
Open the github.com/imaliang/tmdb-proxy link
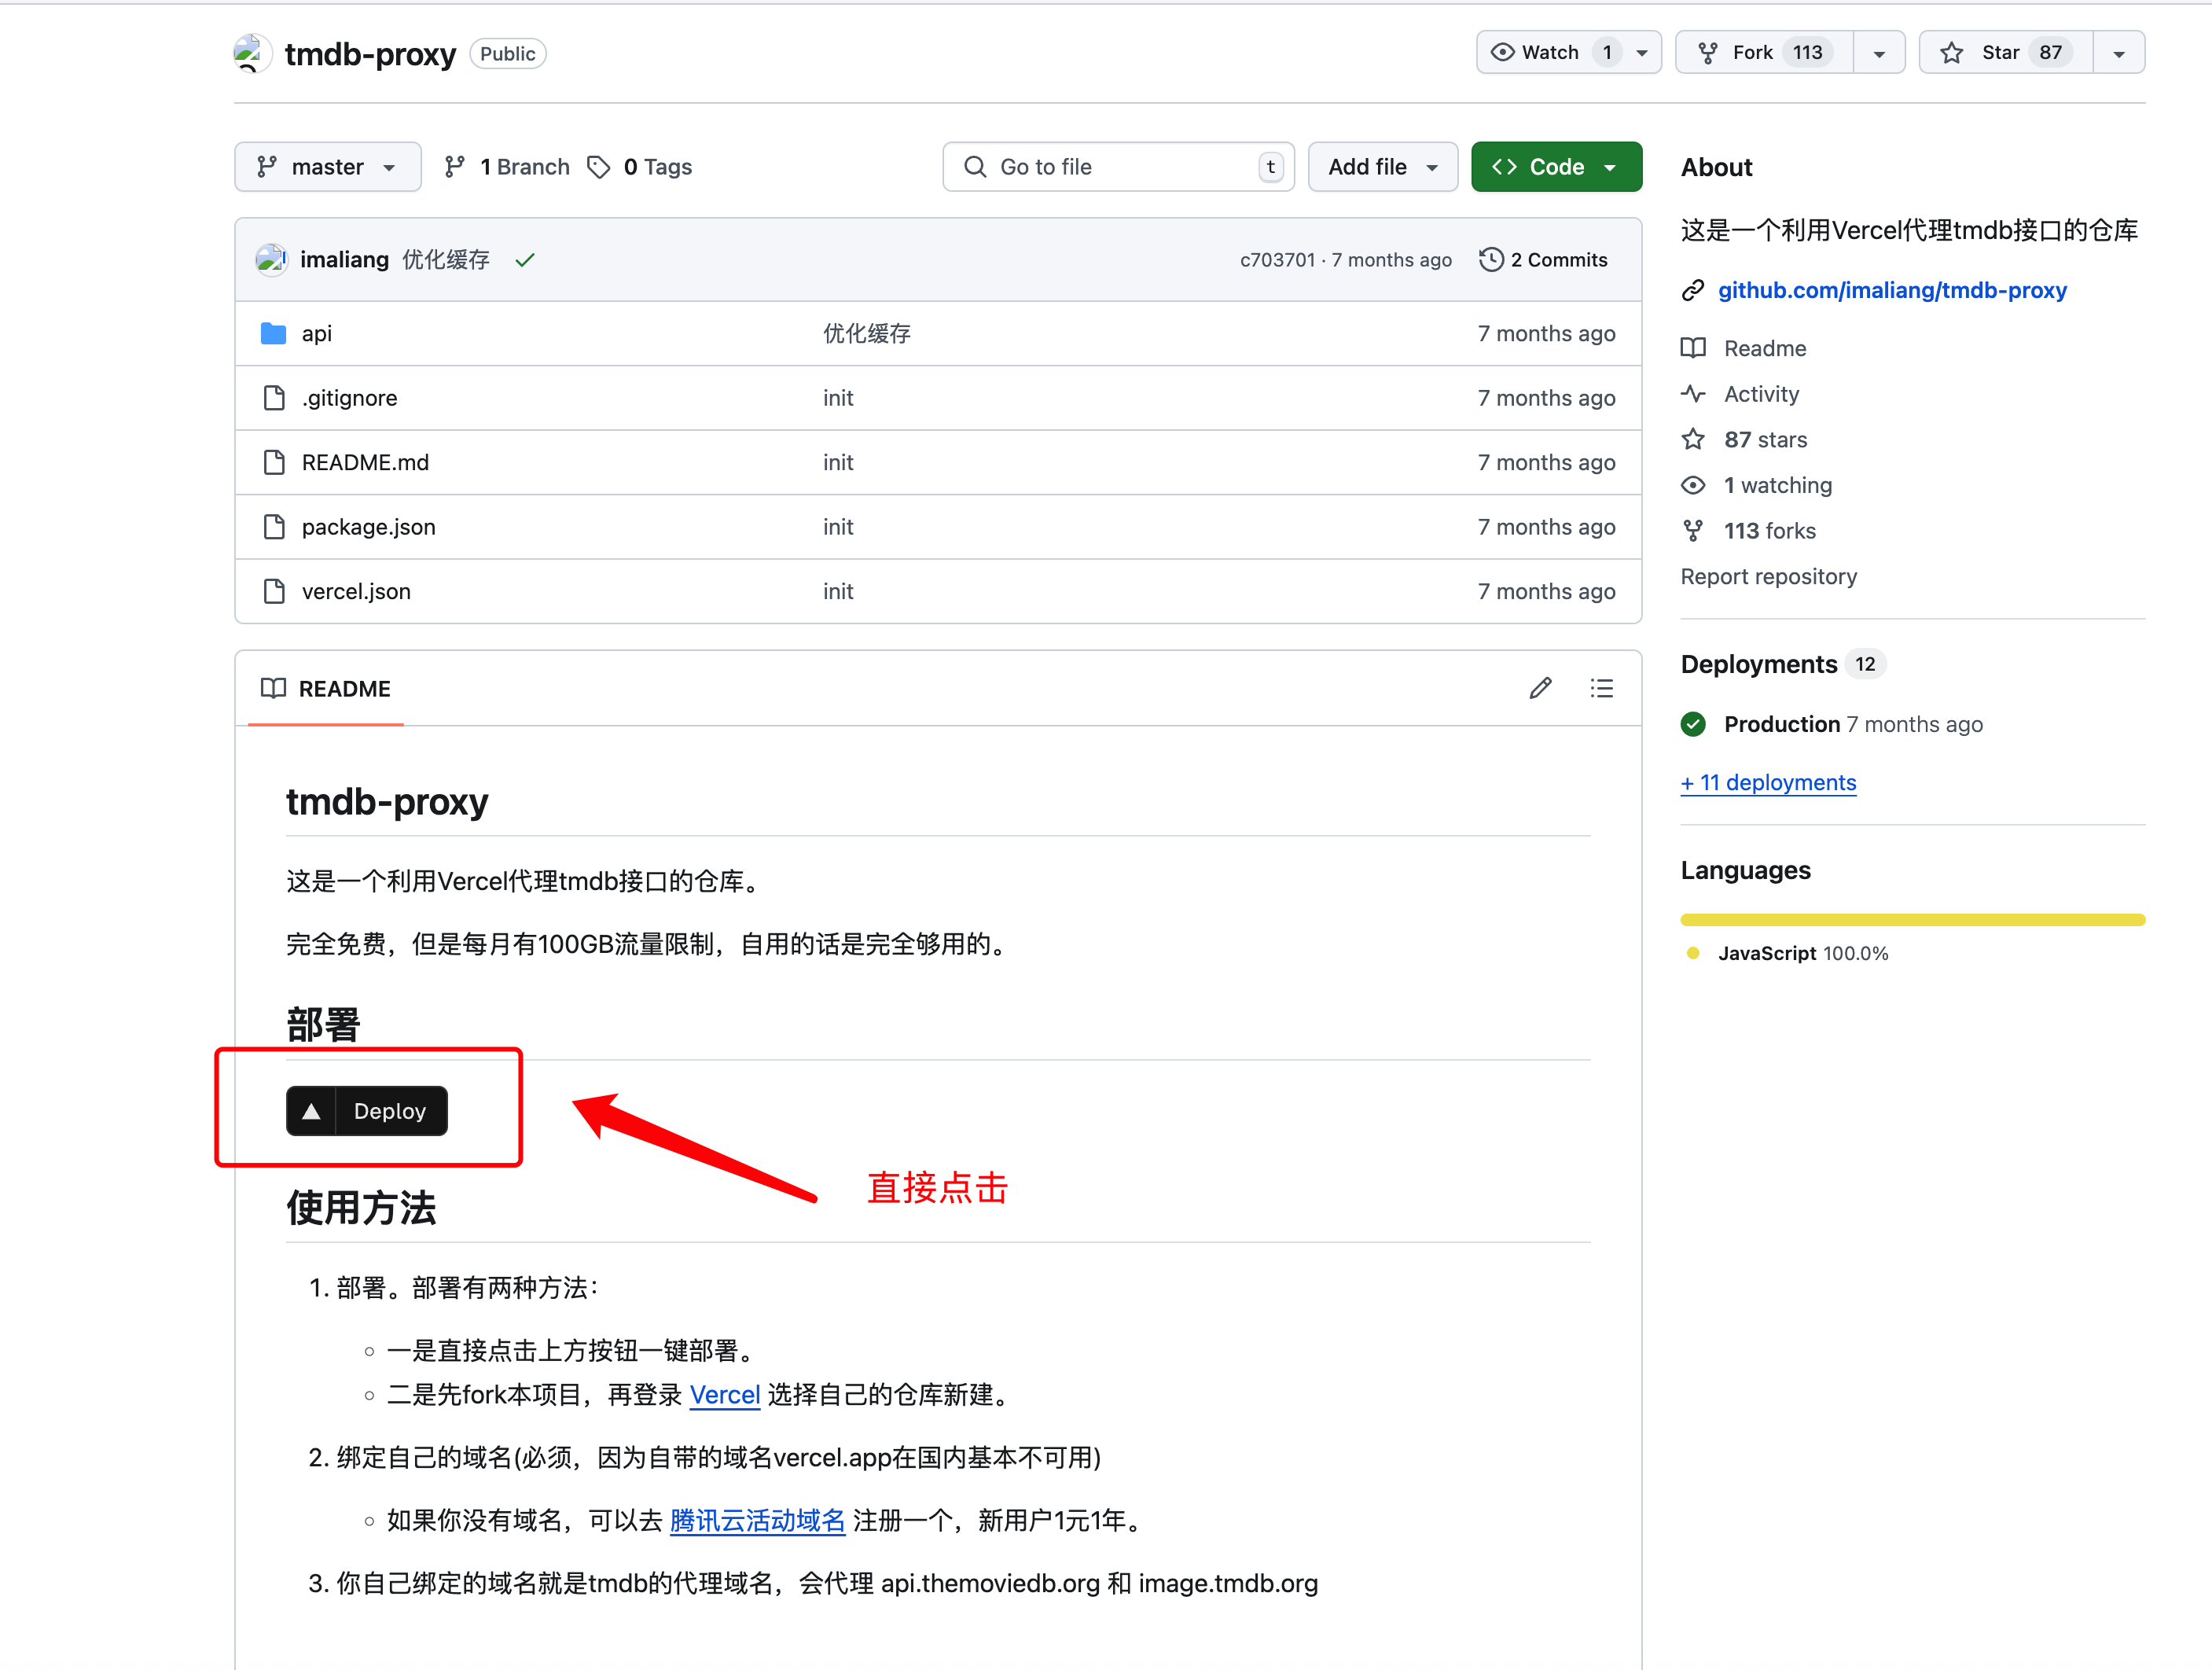pyautogui.click(x=1891, y=290)
